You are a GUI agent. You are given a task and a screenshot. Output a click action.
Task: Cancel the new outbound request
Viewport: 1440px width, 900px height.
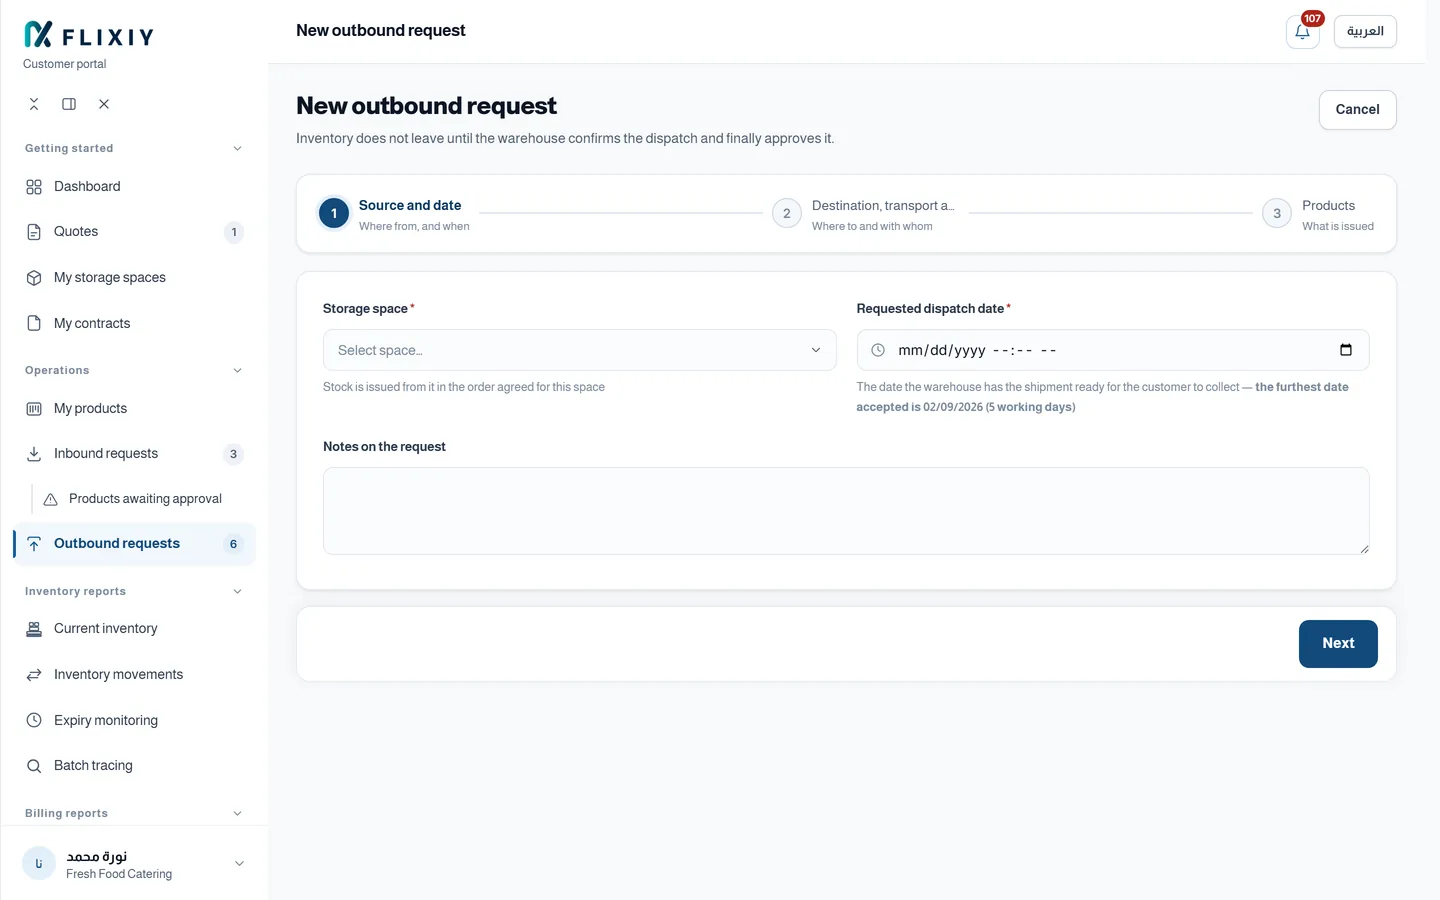(x=1357, y=110)
